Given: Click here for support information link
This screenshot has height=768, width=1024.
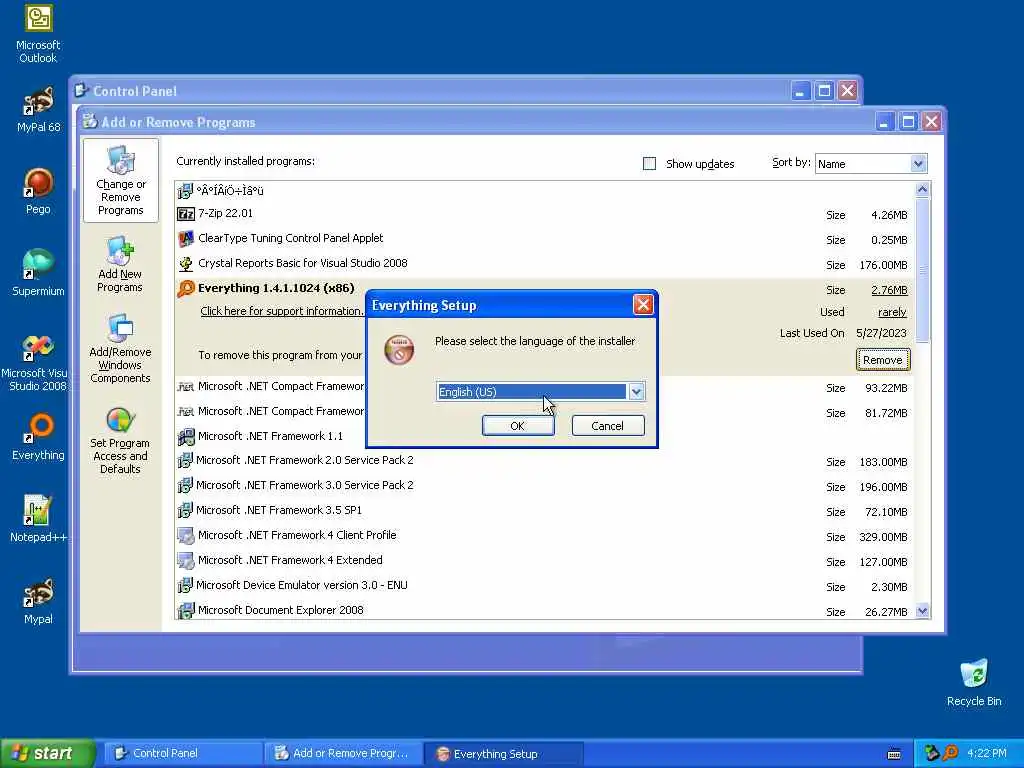Looking at the screenshot, I should coord(281,312).
